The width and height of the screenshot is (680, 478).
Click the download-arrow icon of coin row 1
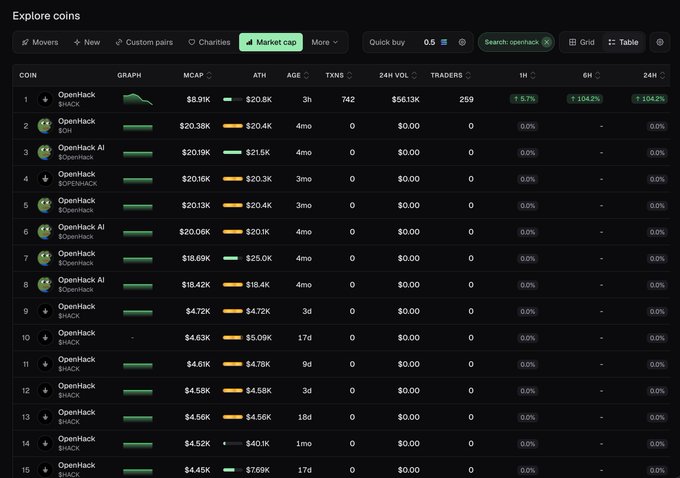[x=45, y=99]
